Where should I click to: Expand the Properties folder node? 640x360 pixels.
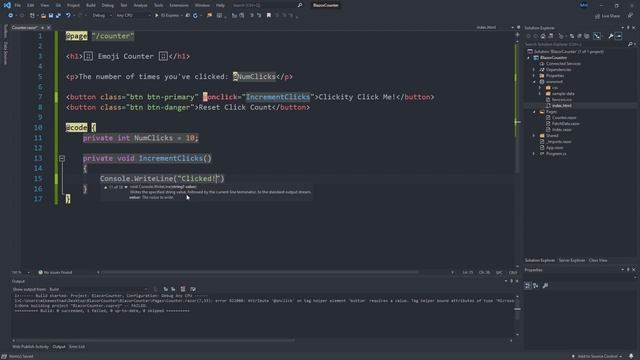(x=534, y=76)
